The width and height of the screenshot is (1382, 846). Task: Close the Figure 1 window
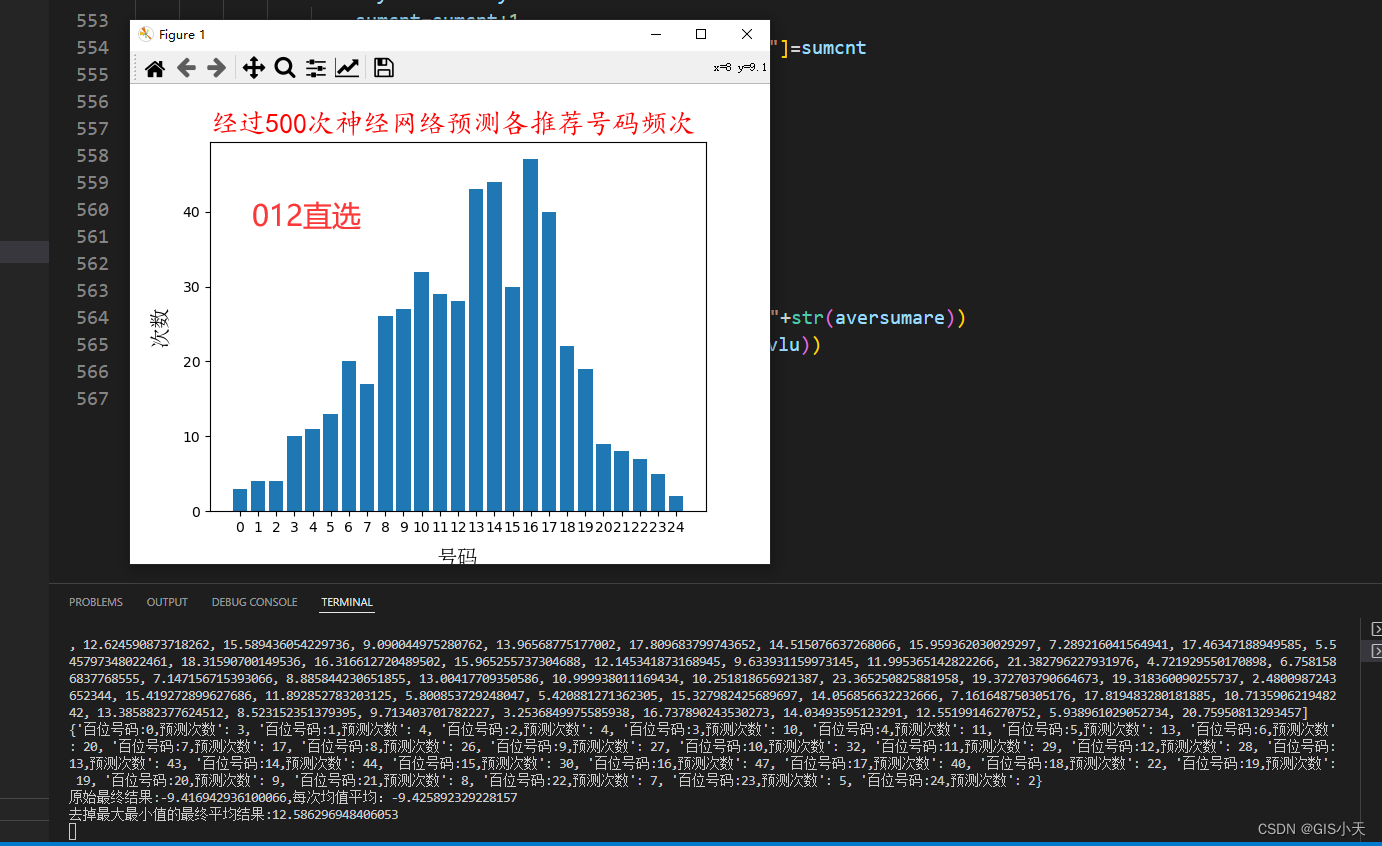click(747, 34)
